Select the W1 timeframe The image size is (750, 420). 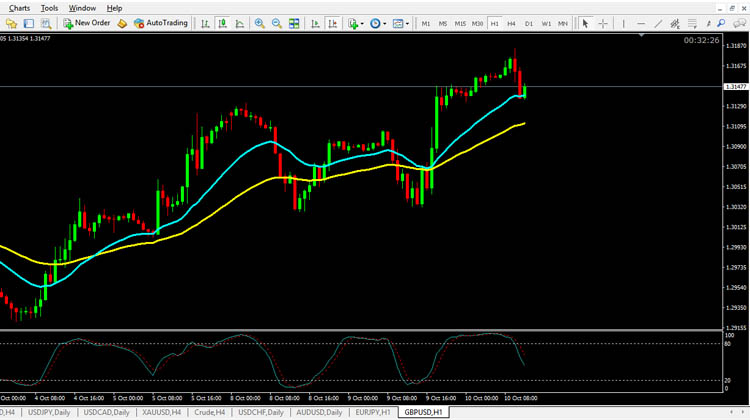[x=546, y=23]
